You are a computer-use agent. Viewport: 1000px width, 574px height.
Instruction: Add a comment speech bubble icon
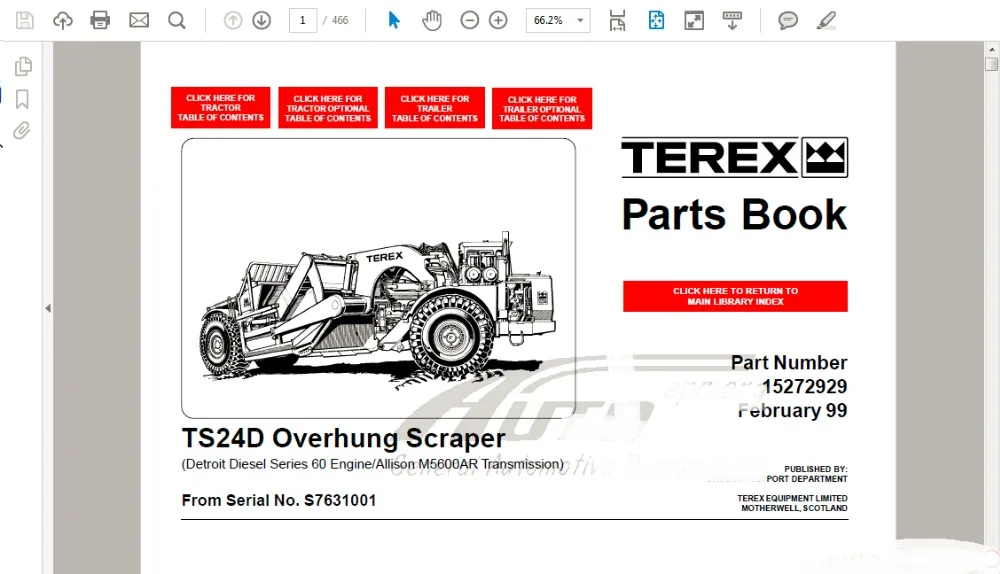pyautogui.click(x=788, y=20)
